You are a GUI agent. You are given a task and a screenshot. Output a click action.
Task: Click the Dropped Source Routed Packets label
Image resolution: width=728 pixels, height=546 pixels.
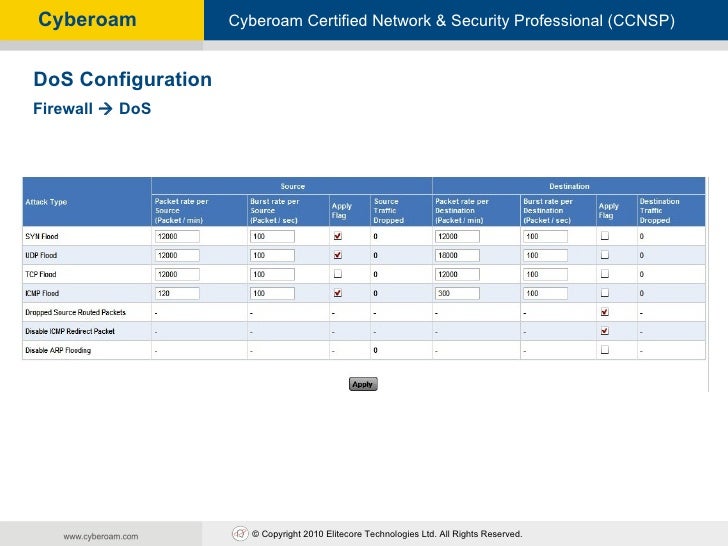[x=75, y=312]
